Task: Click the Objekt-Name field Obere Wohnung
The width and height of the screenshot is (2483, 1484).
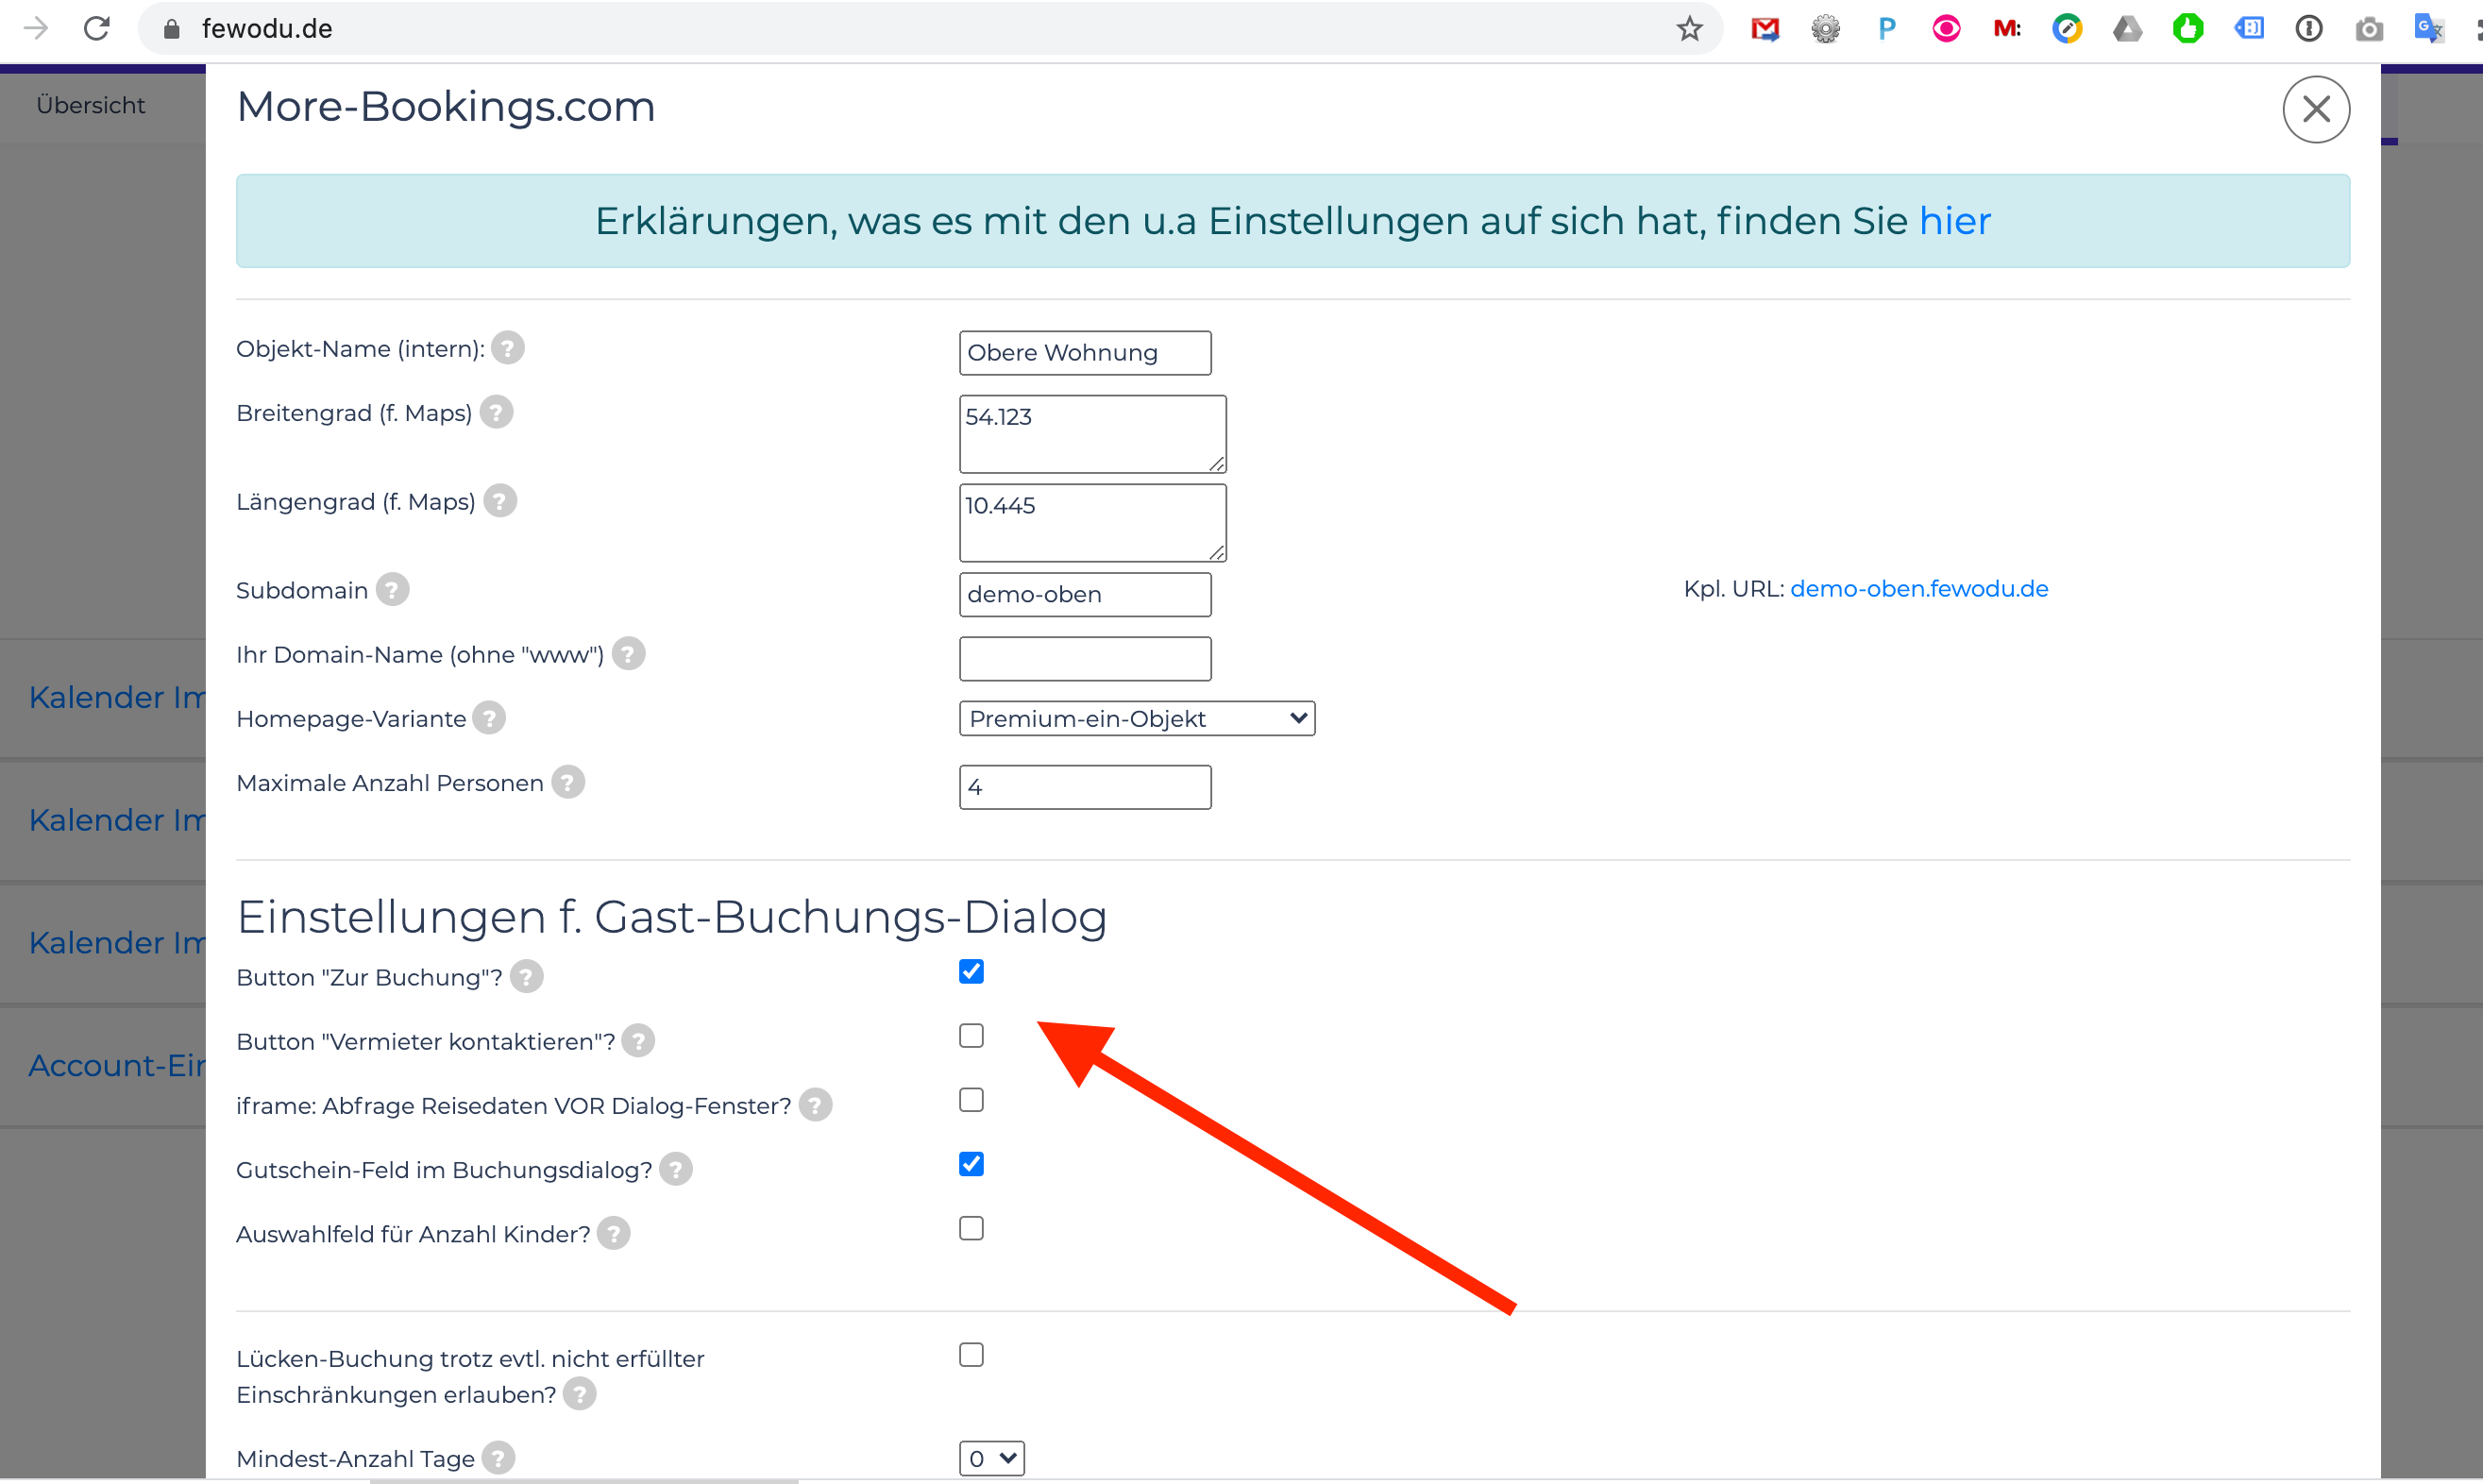Action: click(x=1085, y=353)
